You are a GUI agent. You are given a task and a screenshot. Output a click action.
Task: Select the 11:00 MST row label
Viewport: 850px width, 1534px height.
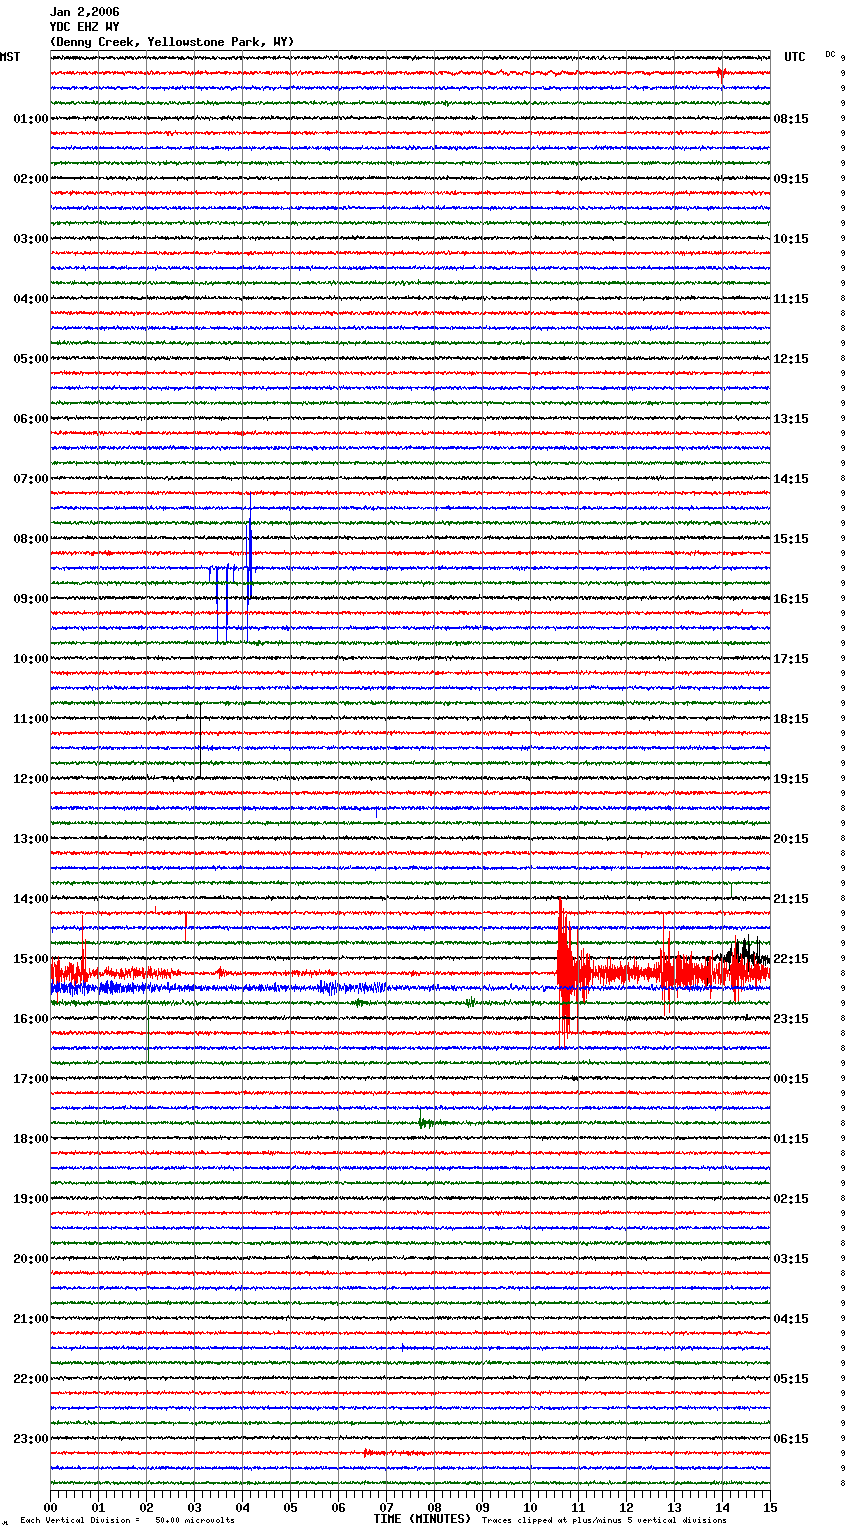click(x=30, y=719)
